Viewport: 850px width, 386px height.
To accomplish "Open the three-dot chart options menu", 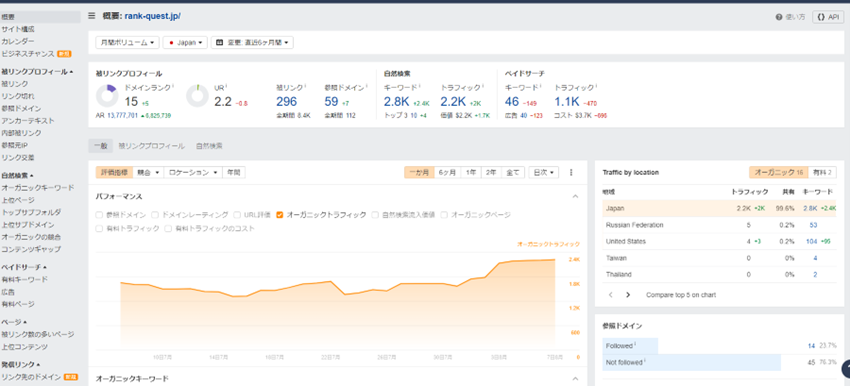I will [571, 172].
